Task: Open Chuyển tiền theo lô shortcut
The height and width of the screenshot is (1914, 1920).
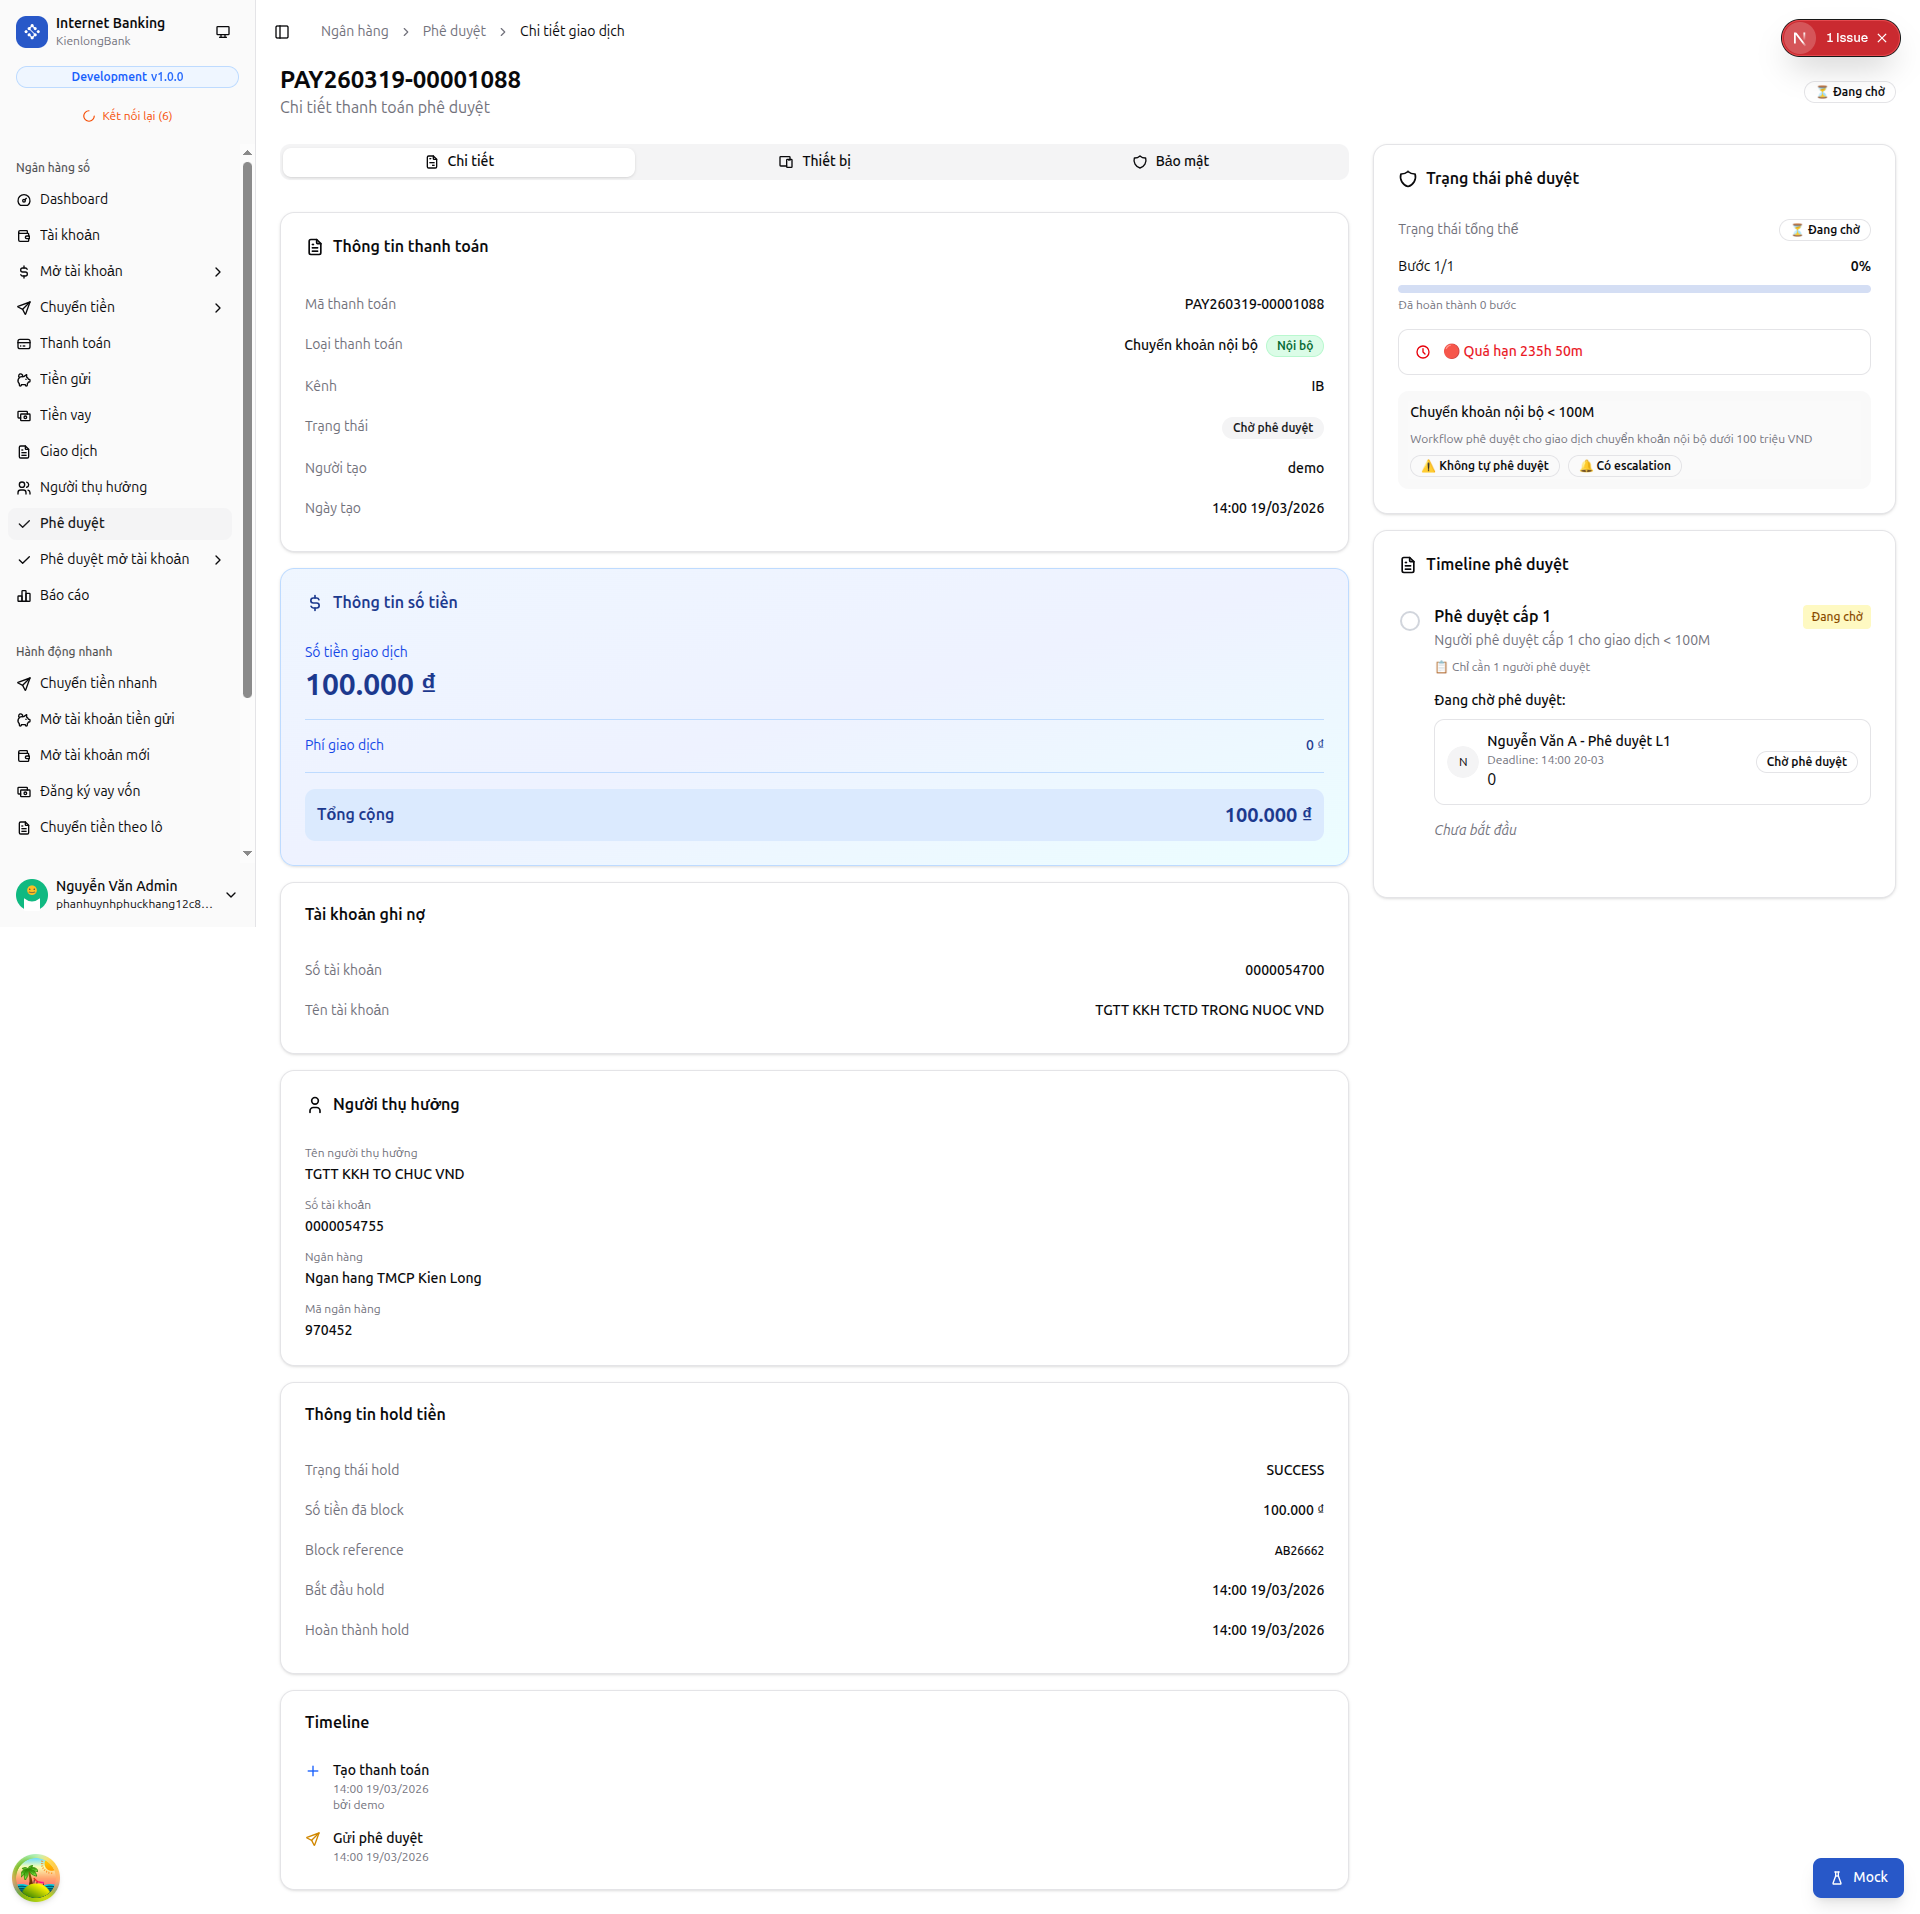Action: pos(120,827)
